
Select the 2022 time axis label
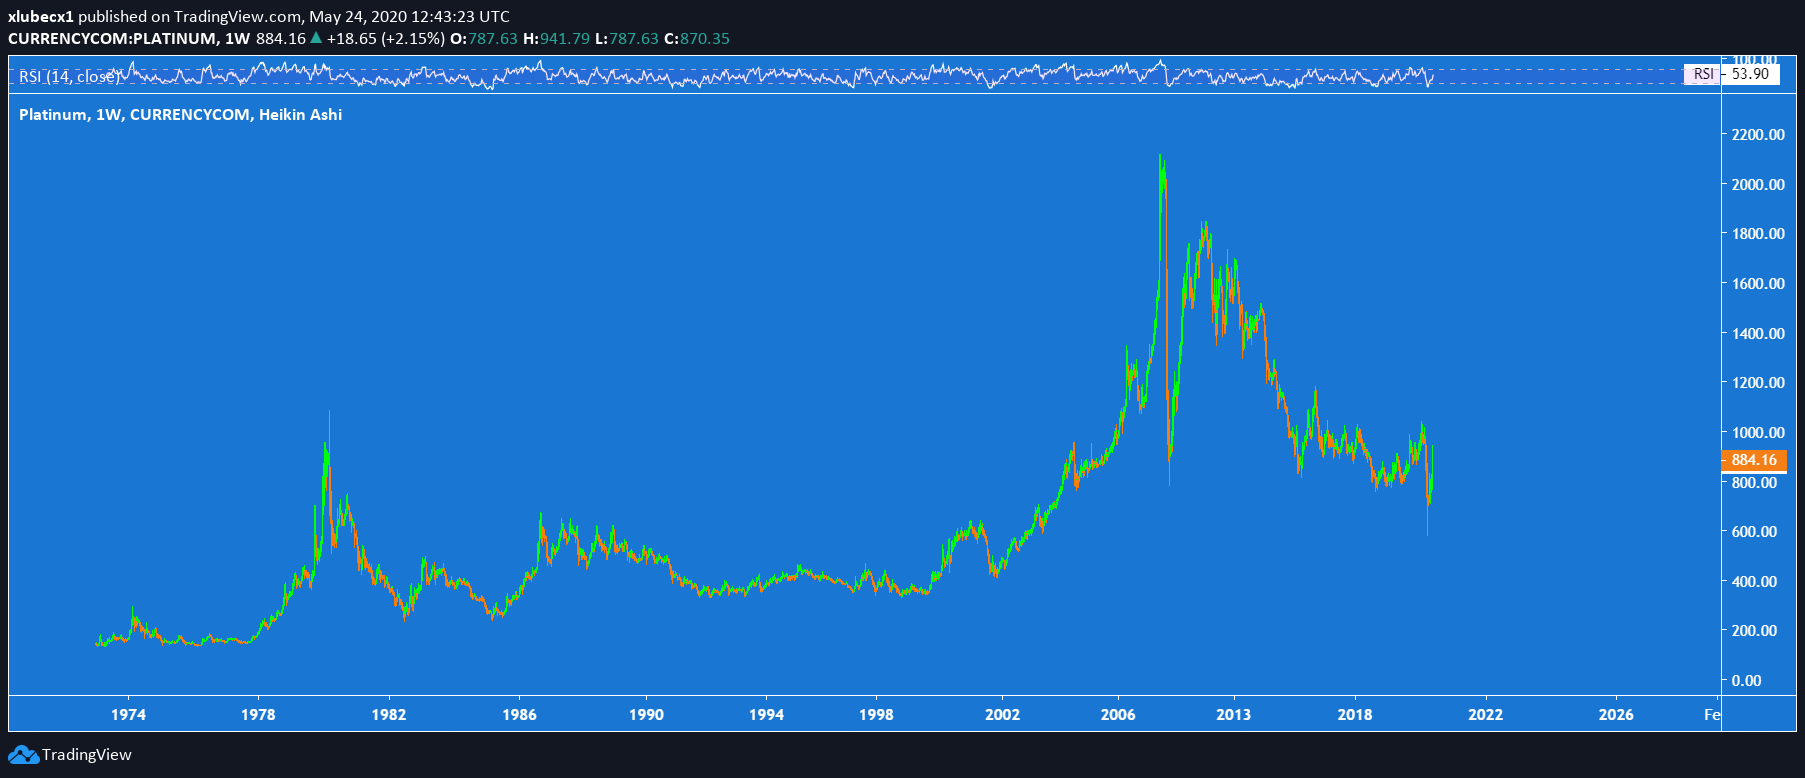[x=1485, y=714]
